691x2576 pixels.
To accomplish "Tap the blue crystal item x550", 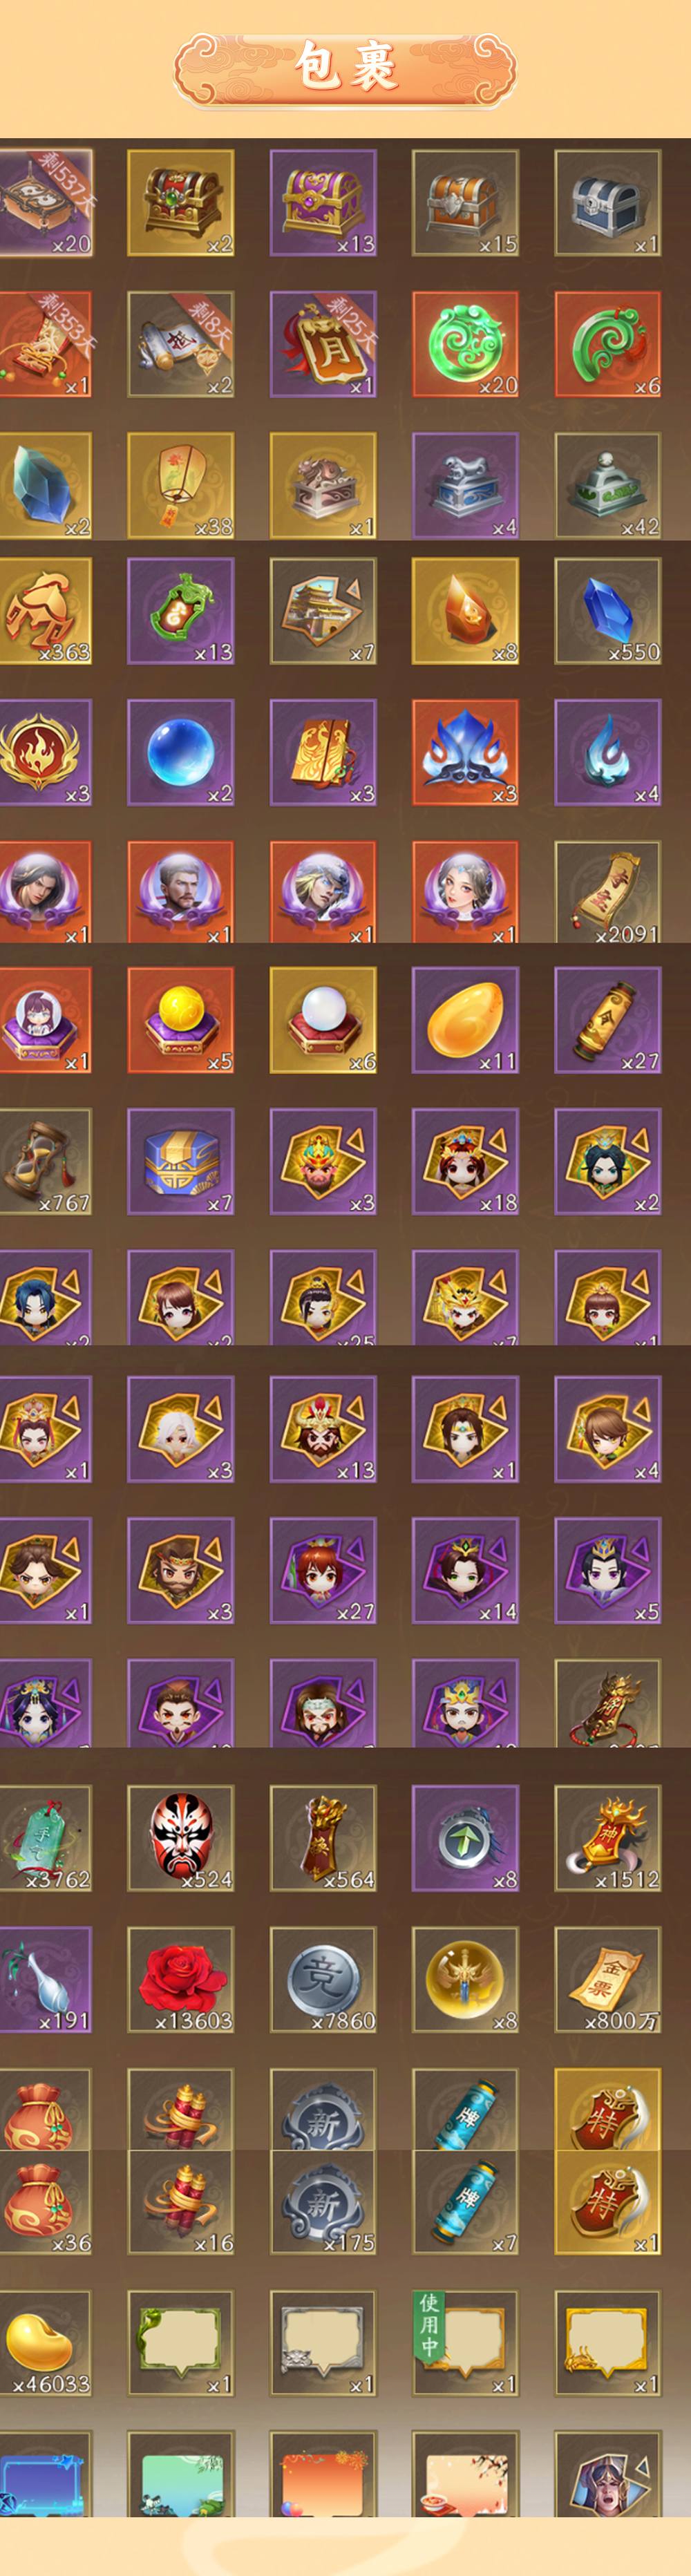I will [x=607, y=611].
